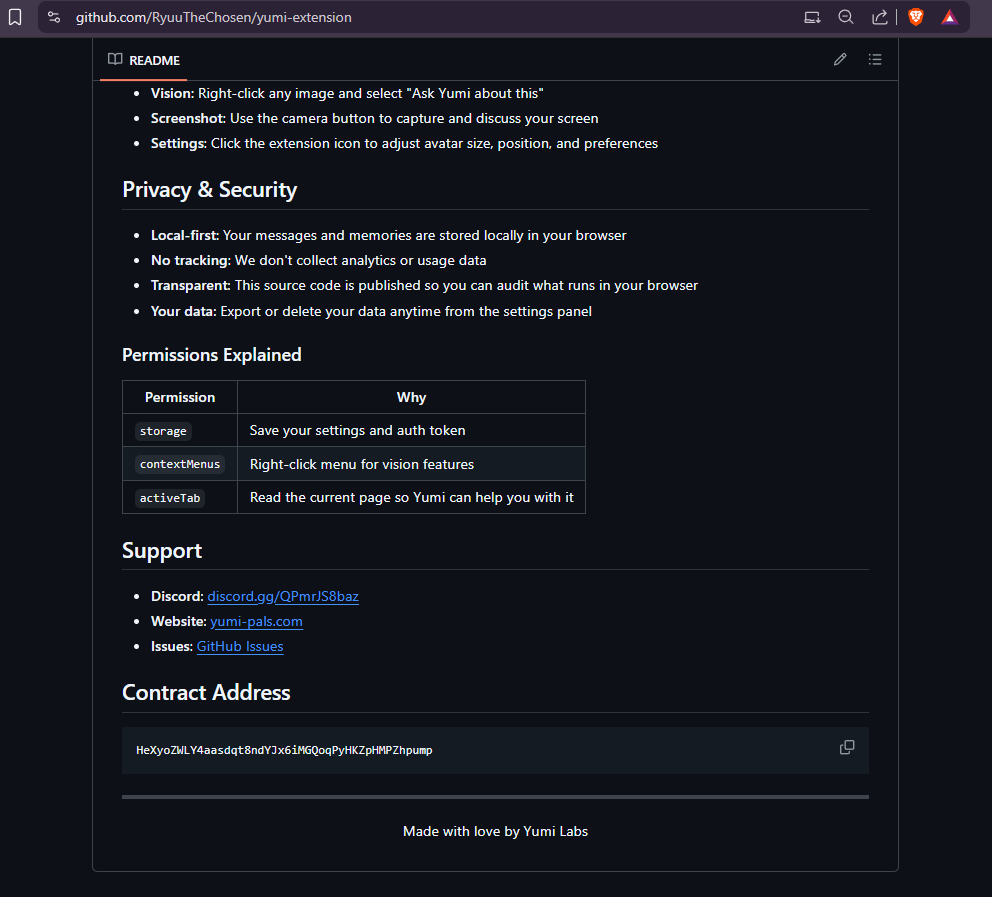Viewport: 992px width, 897px height.
Task: Open Brave Shields lion icon
Action: click(x=915, y=17)
